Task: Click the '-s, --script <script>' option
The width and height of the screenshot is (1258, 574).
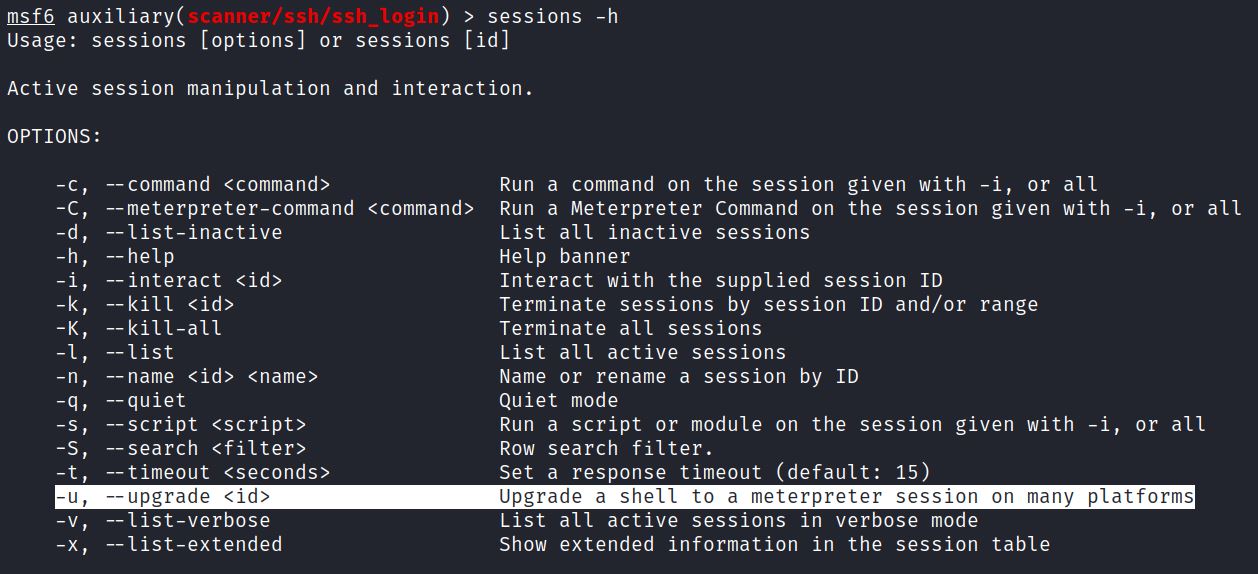Action: click(181, 425)
